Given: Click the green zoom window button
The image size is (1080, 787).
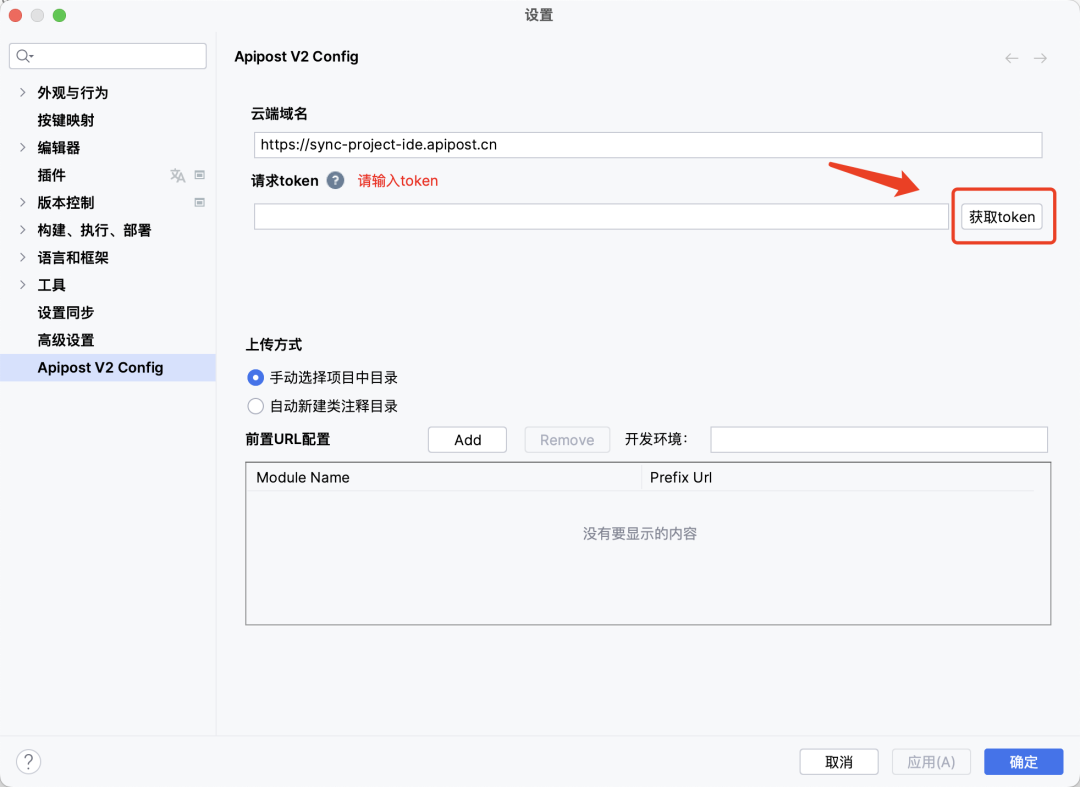Looking at the screenshot, I should pos(60,15).
